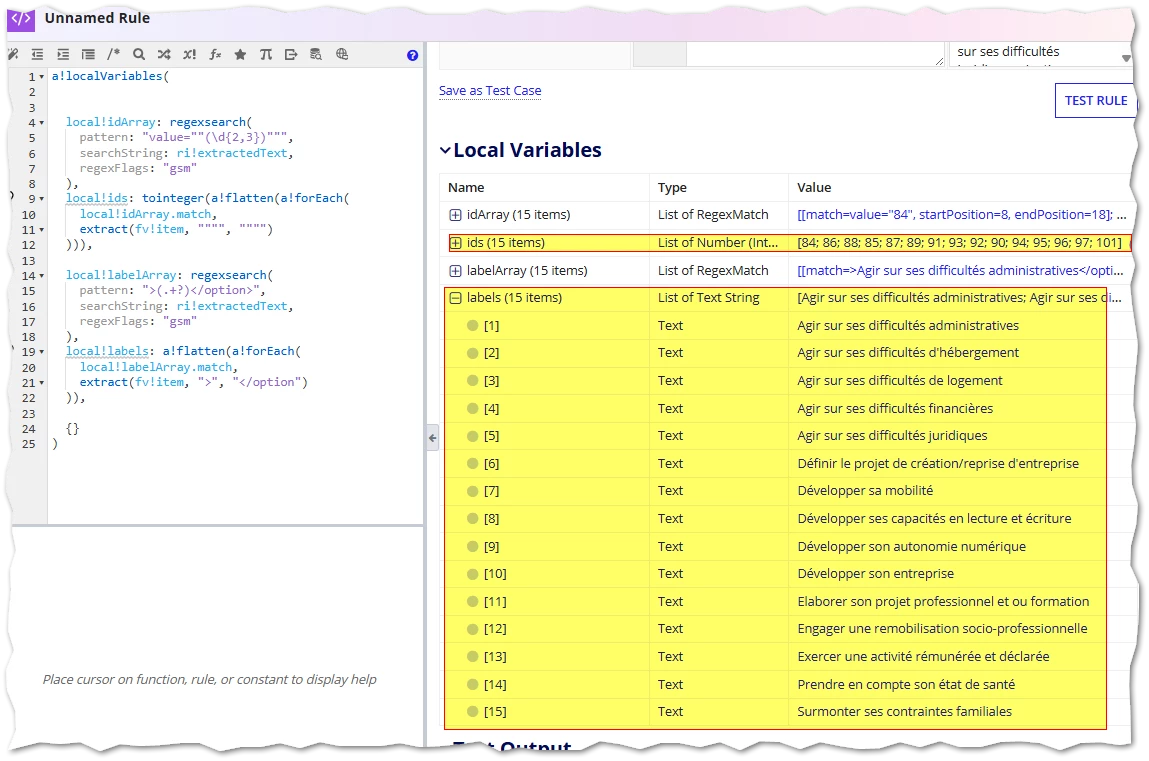Select 'Exercer une activité rémunérée et déclarée'
This screenshot has height=761, width=1149.
[x=923, y=656]
